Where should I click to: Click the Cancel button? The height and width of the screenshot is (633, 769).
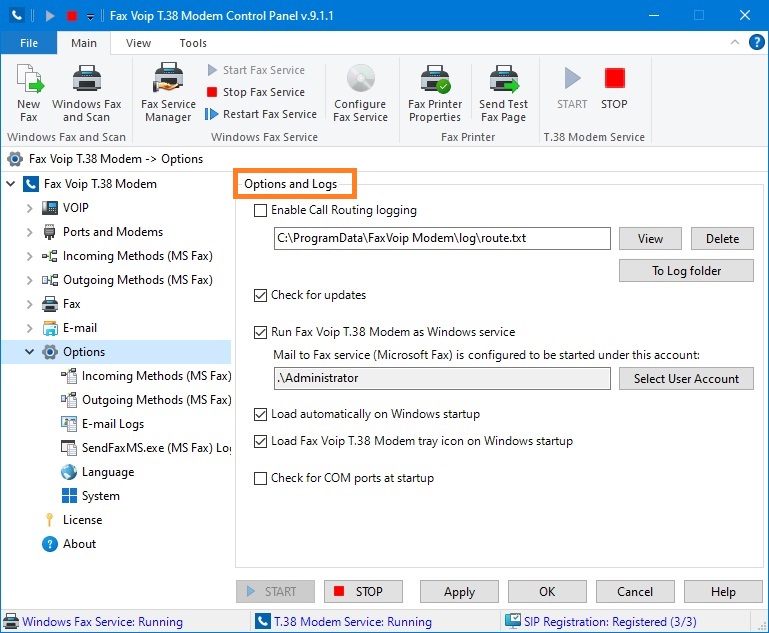pos(635,591)
